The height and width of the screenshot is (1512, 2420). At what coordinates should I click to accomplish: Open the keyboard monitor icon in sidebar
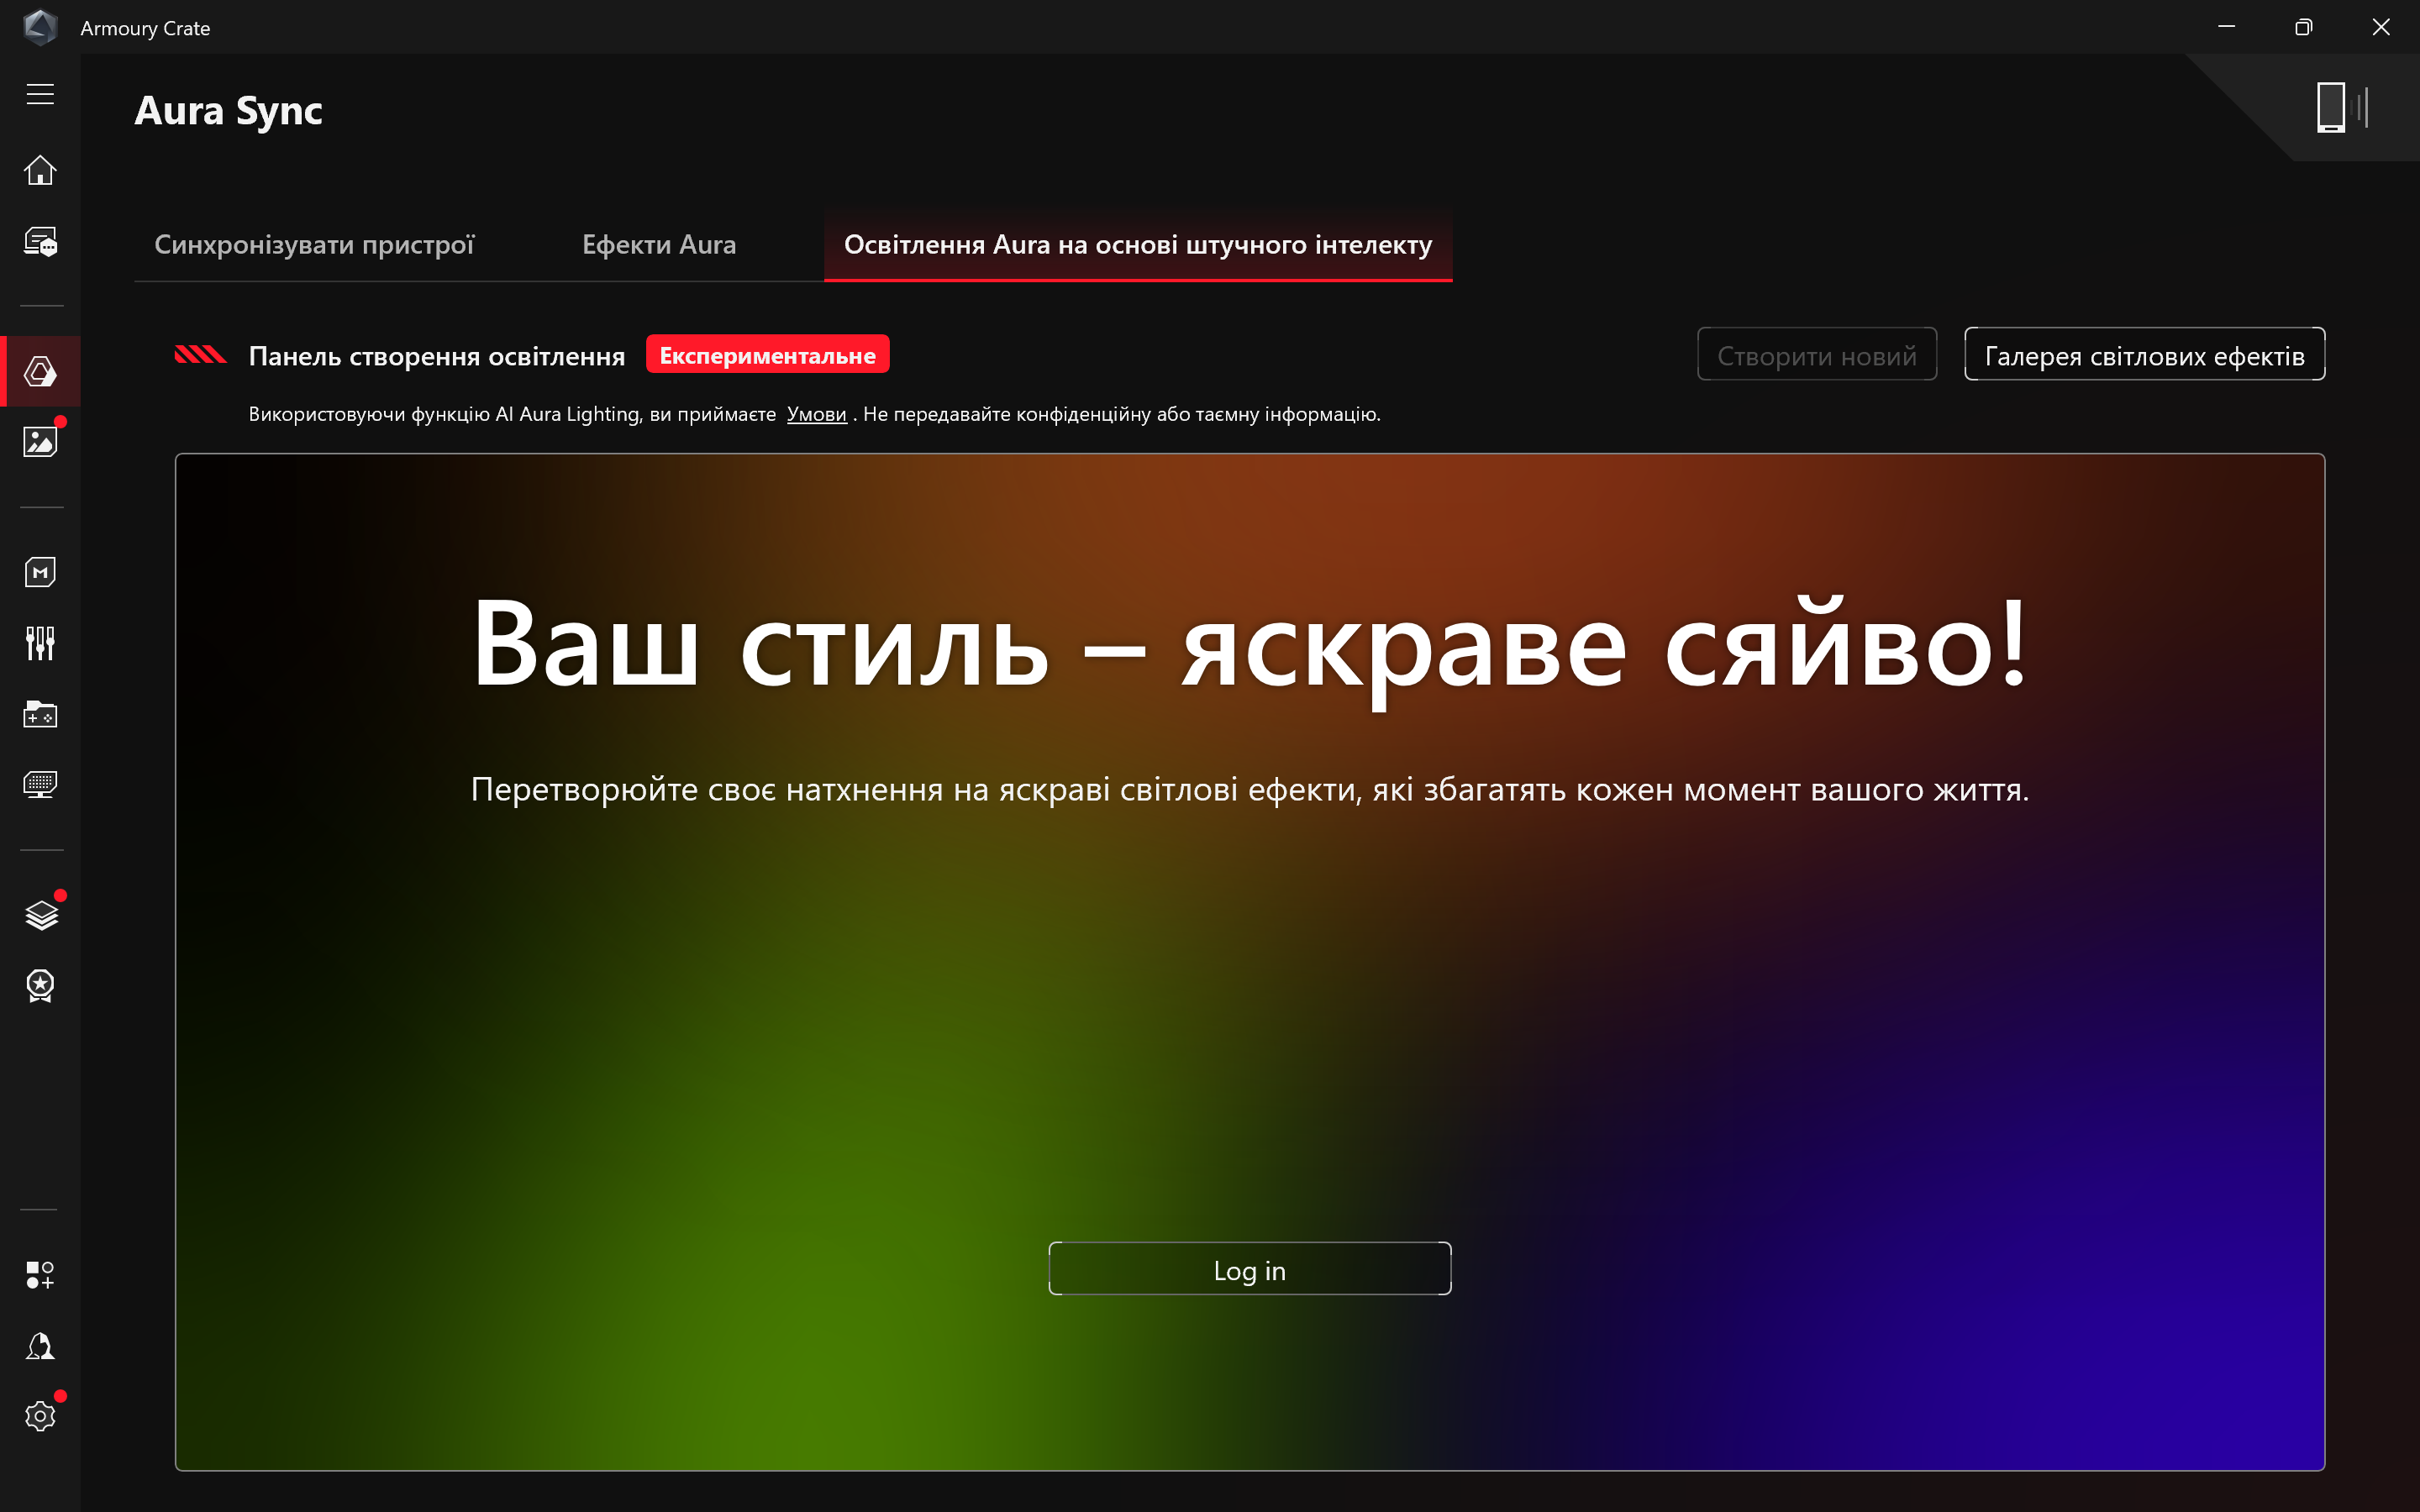pos(40,785)
